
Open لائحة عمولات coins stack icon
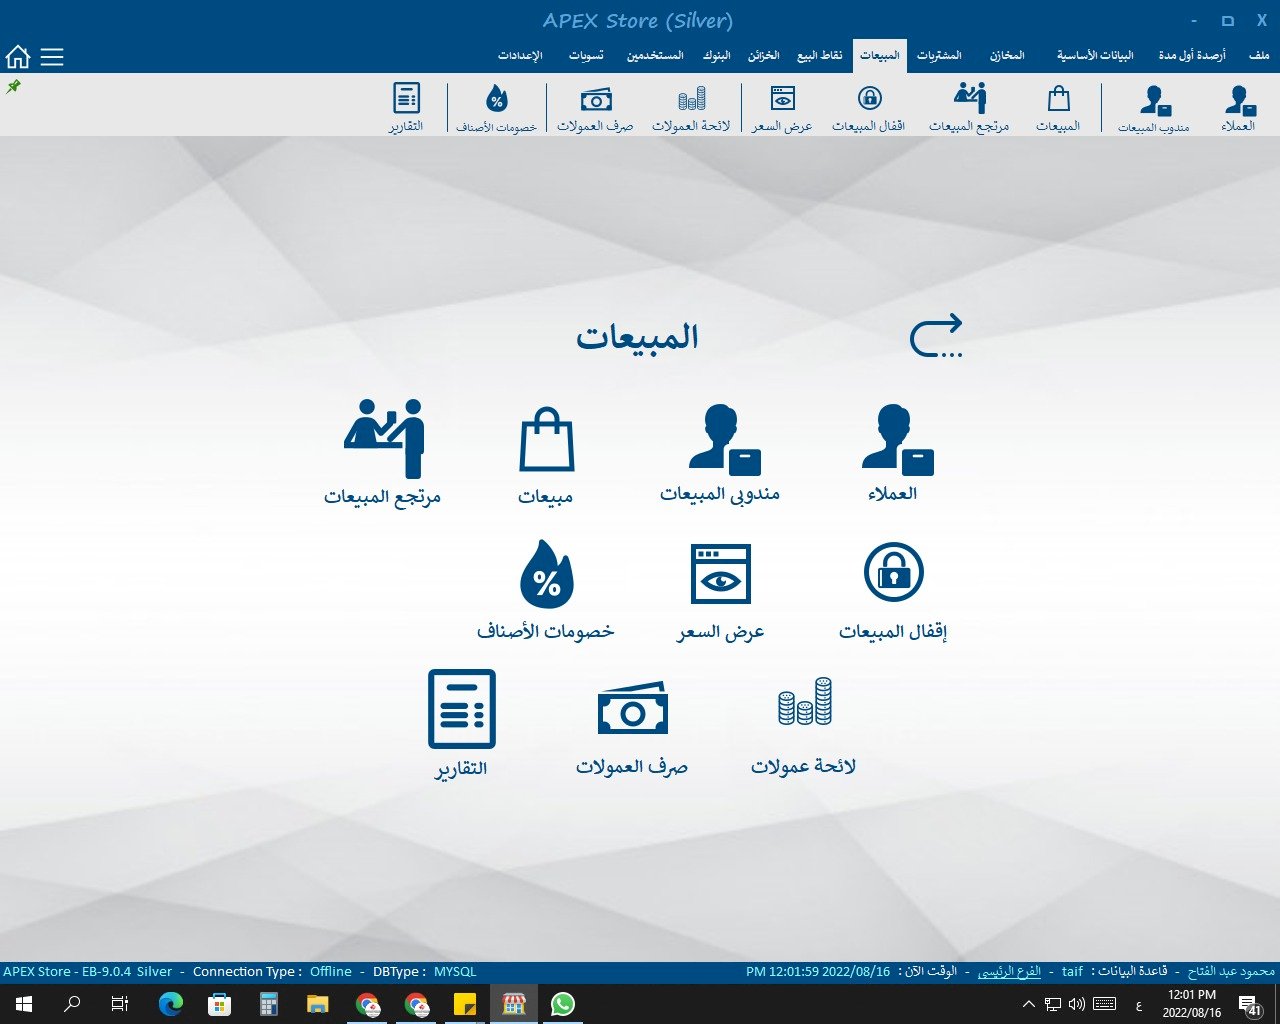(x=804, y=702)
